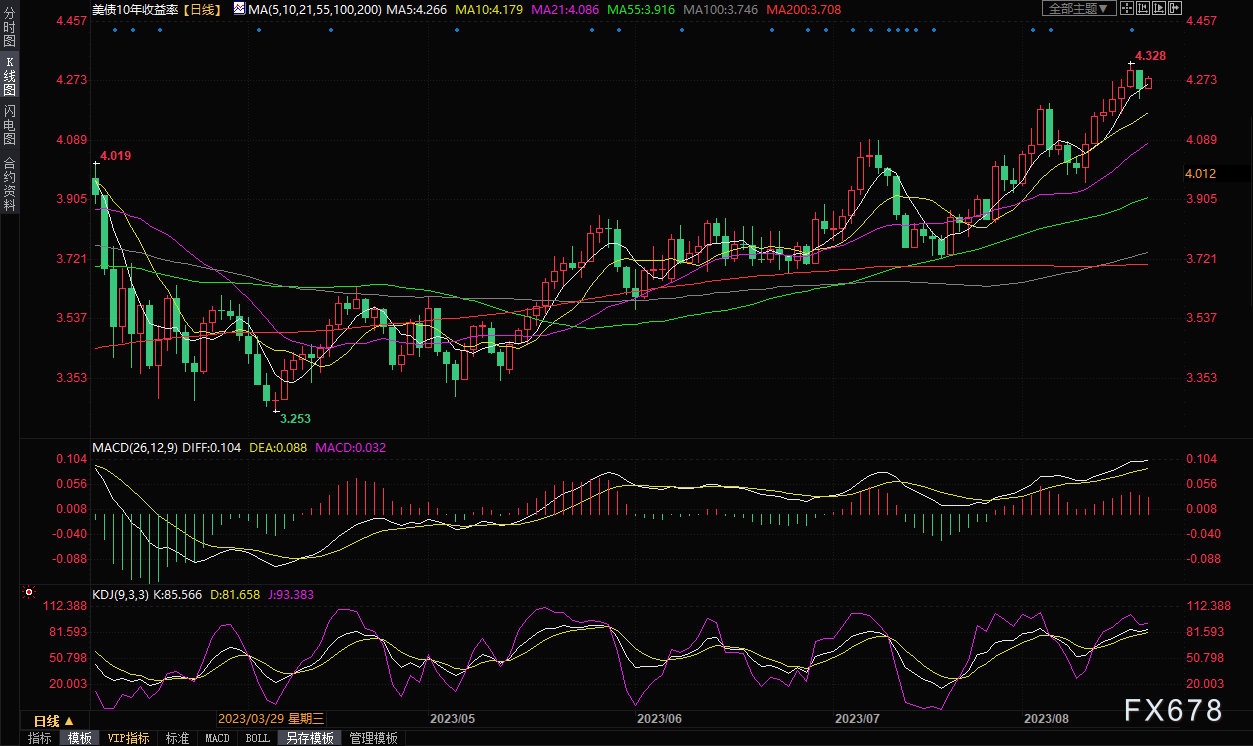This screenshot has width=1253, height=746.
Task: Click the play-forward chart replay icon
Action: (x=1159, y=8)
